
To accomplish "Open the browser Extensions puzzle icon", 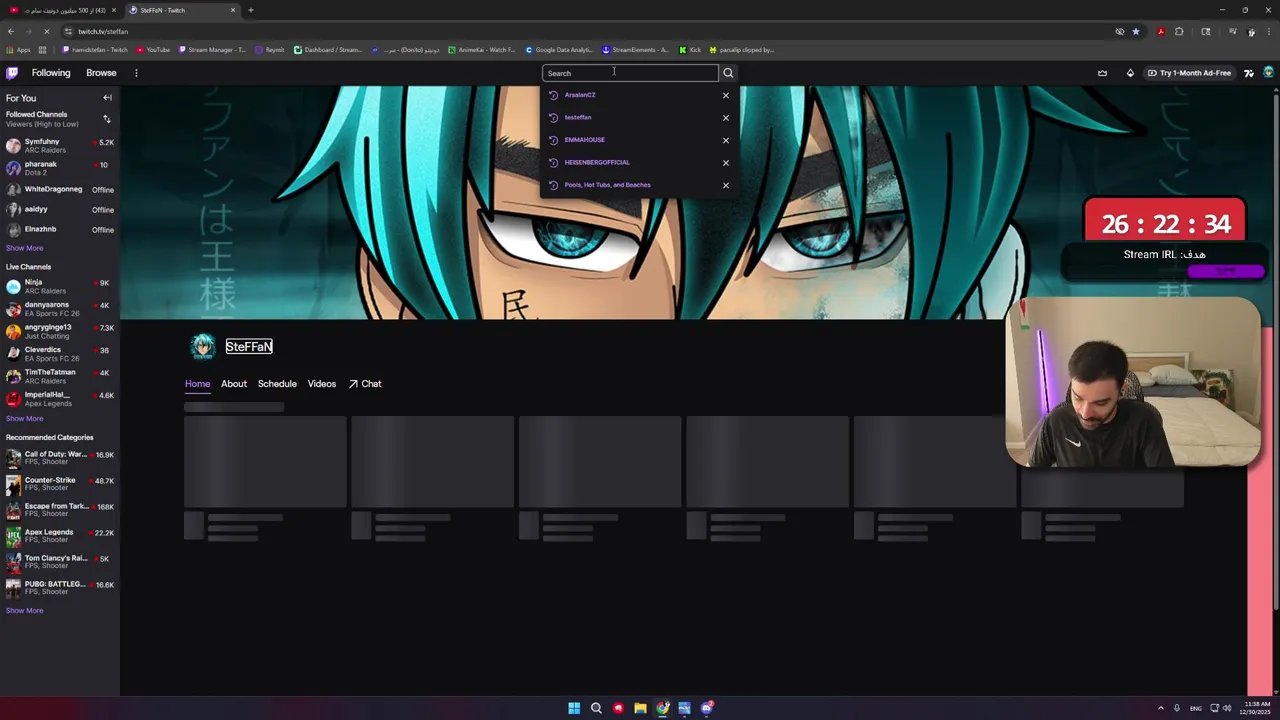I will (1179, 31).
